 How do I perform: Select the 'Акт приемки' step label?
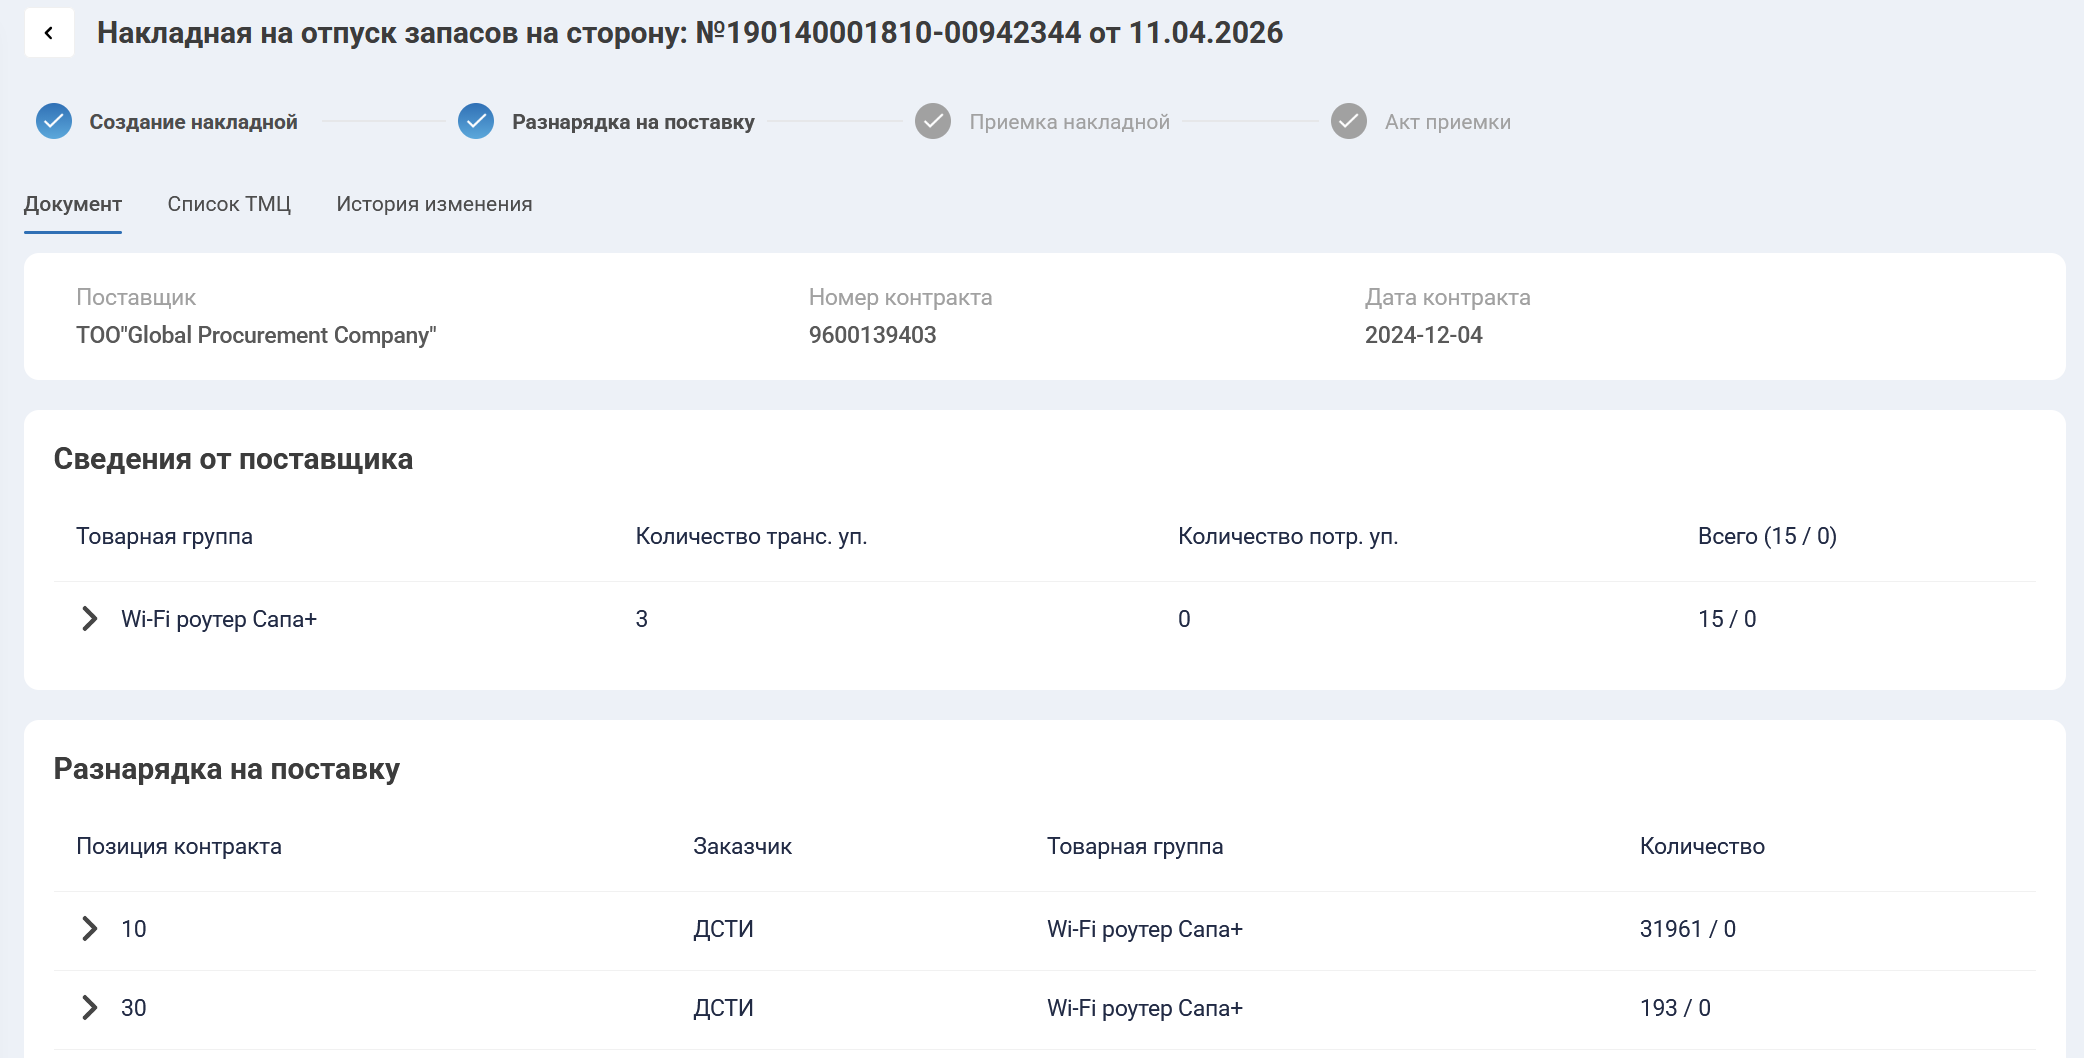tap(1447, 122)
